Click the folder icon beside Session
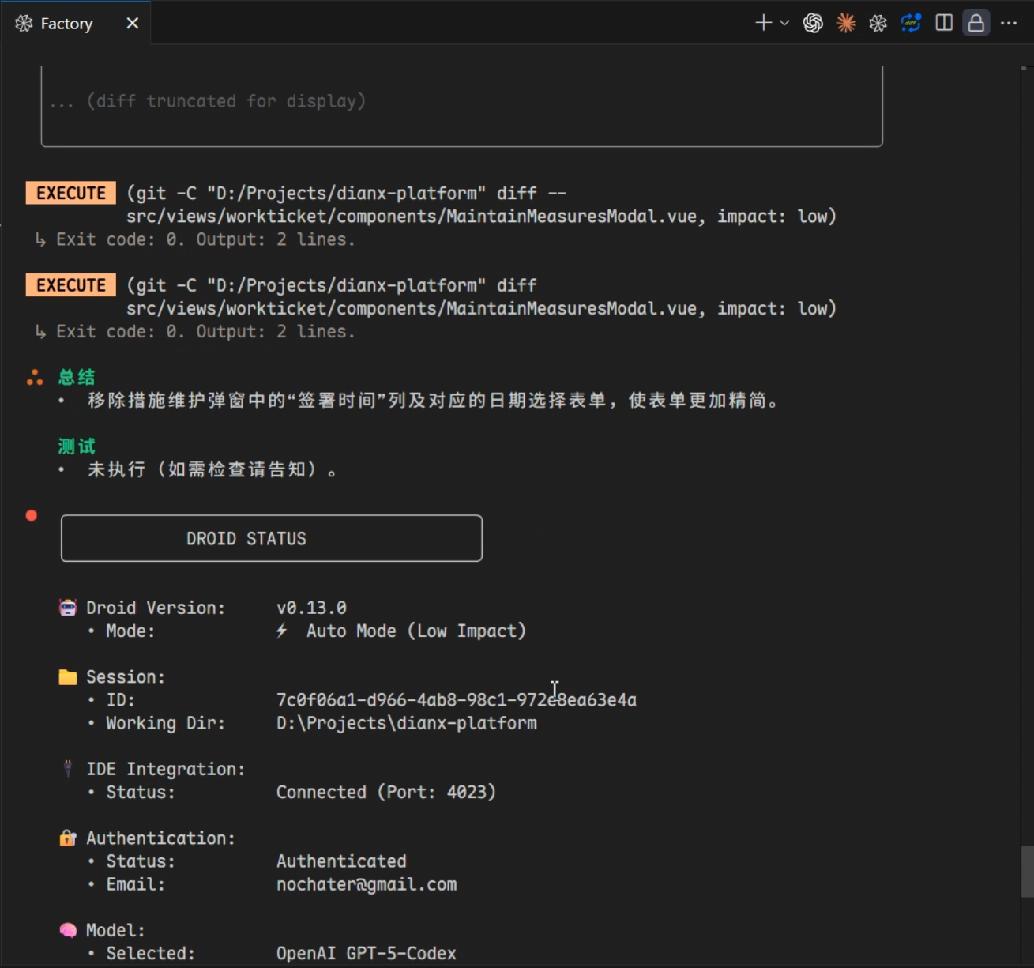Image resolution: width=1034 pixels, height=968 pixels. click(68, 677)
